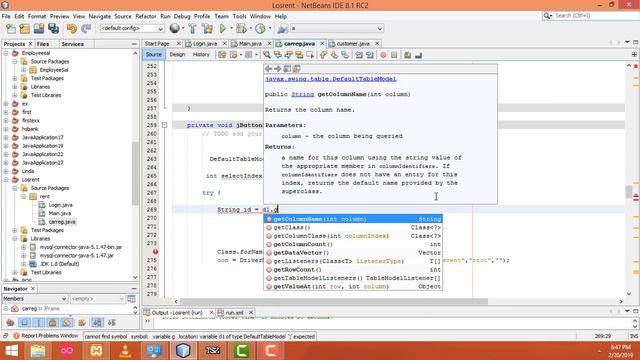Open VLC cone icon in taskbar
The width and height of the screenshot is (640, 360).
click(125, 351)
